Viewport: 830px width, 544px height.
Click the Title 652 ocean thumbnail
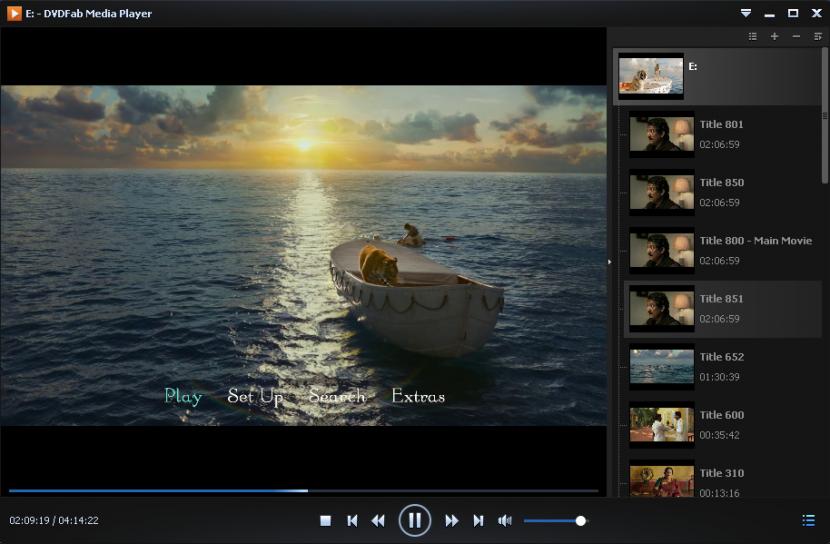[x=662, y=367]
